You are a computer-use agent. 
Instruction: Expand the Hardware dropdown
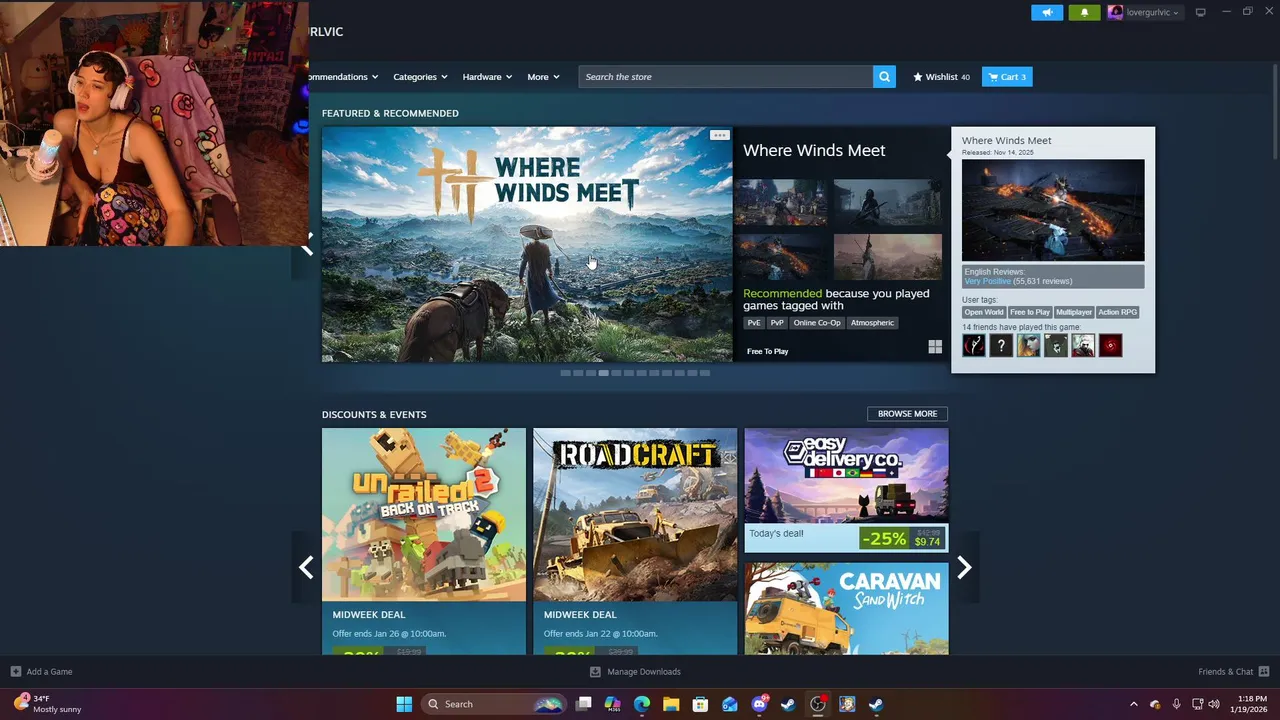(x=487, y=77)
